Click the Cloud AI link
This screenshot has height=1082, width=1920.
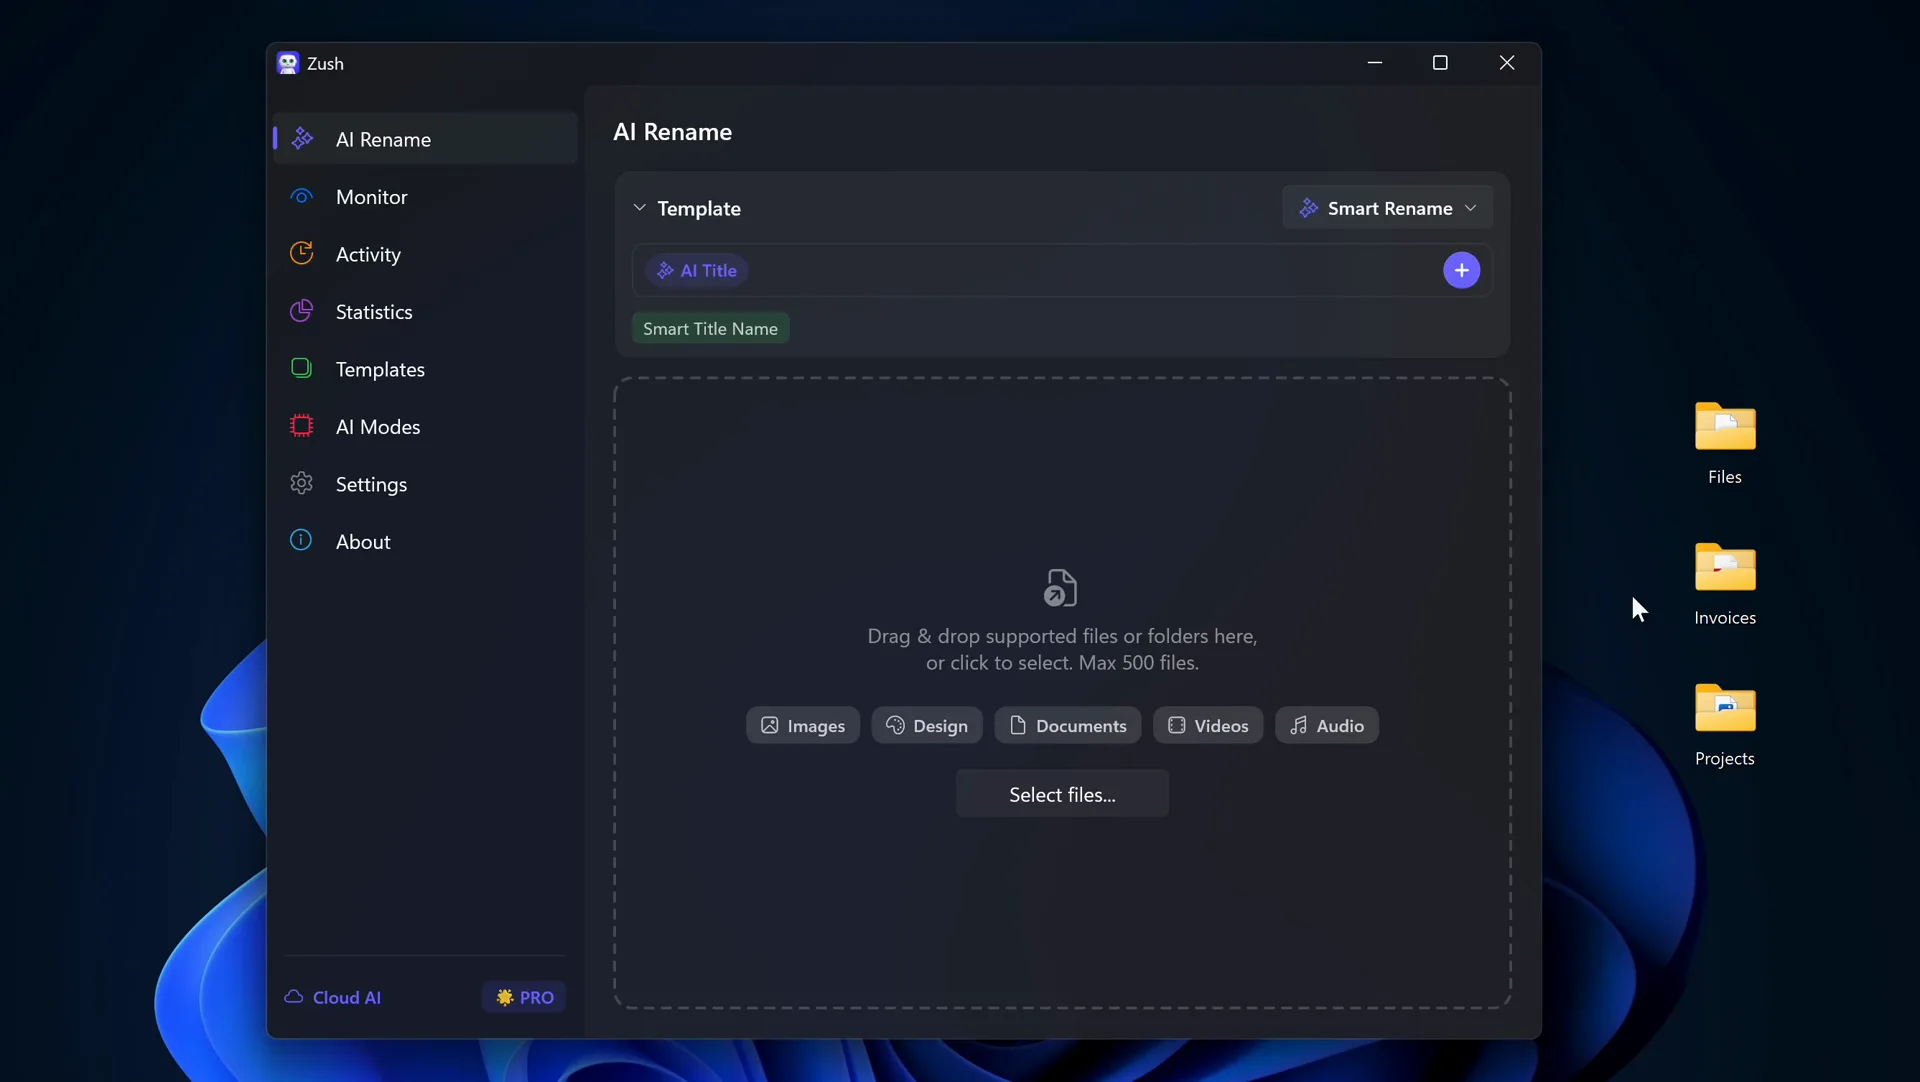333,997
